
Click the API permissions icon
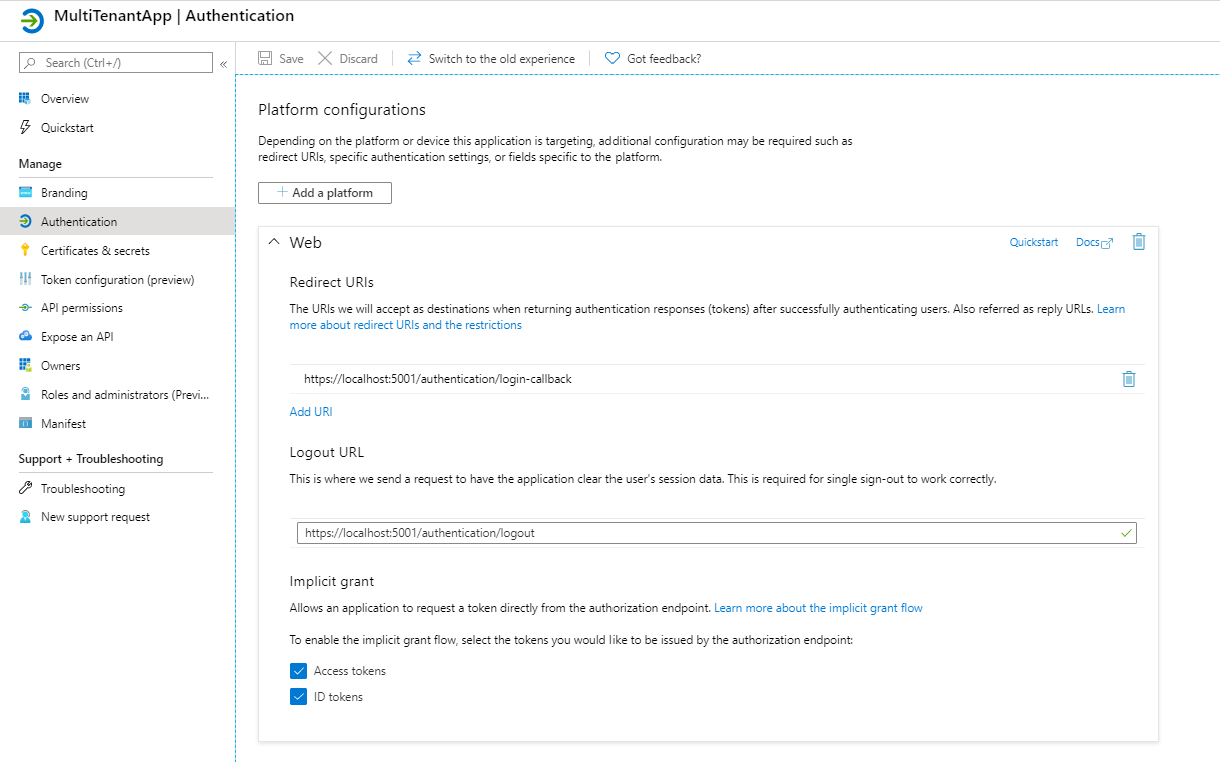click(25, 308)
